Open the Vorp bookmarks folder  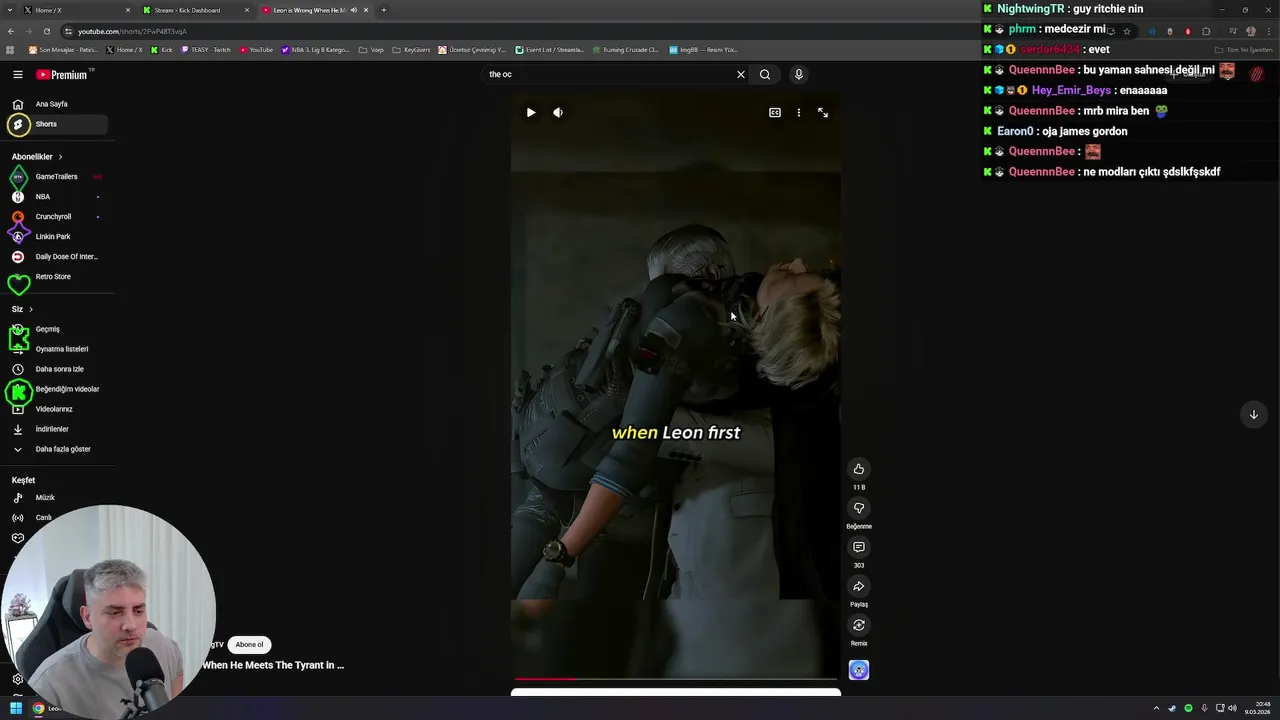pyautogui.click(x=372, y=50)
